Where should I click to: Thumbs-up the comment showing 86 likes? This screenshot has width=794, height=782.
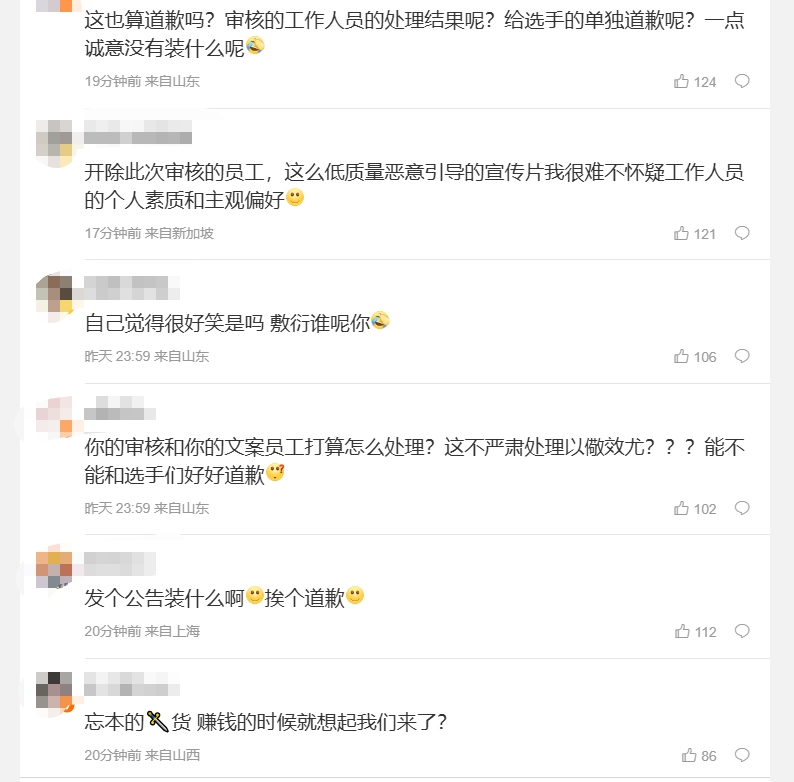689,755
